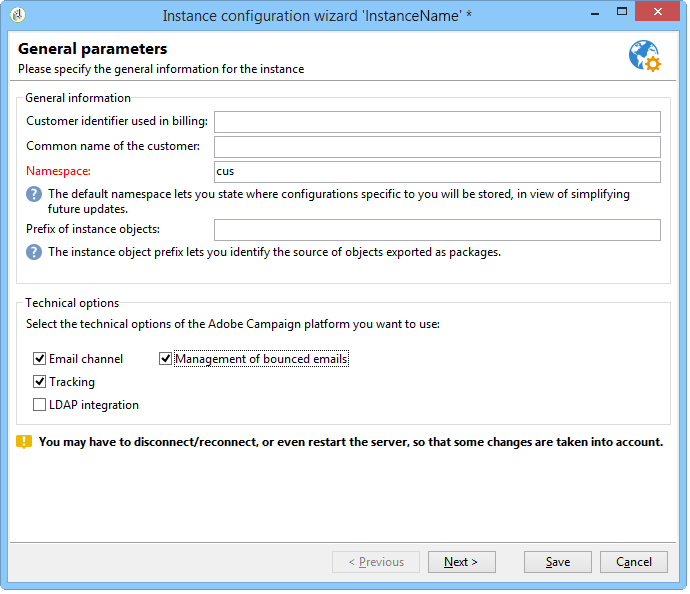Uncheck the Email channel checkbox
The width and height of the screenshot is (690, 594).
pyautogui.click(x=40, y=359)
